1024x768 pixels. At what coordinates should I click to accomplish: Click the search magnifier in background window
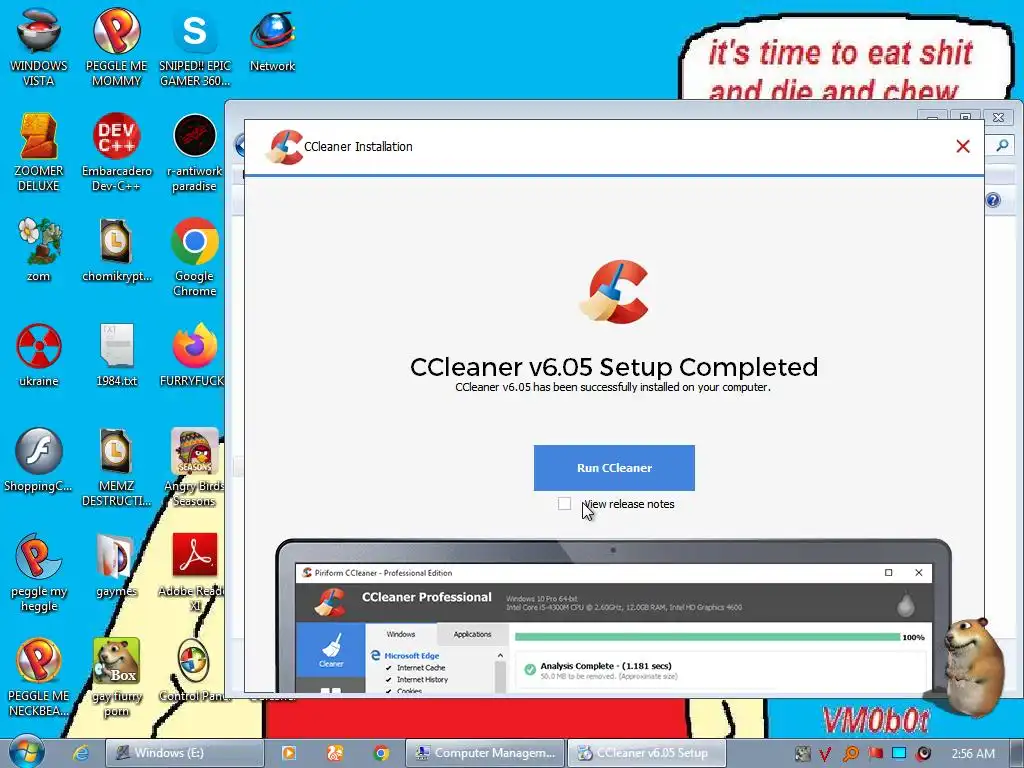click(1002, 145)
